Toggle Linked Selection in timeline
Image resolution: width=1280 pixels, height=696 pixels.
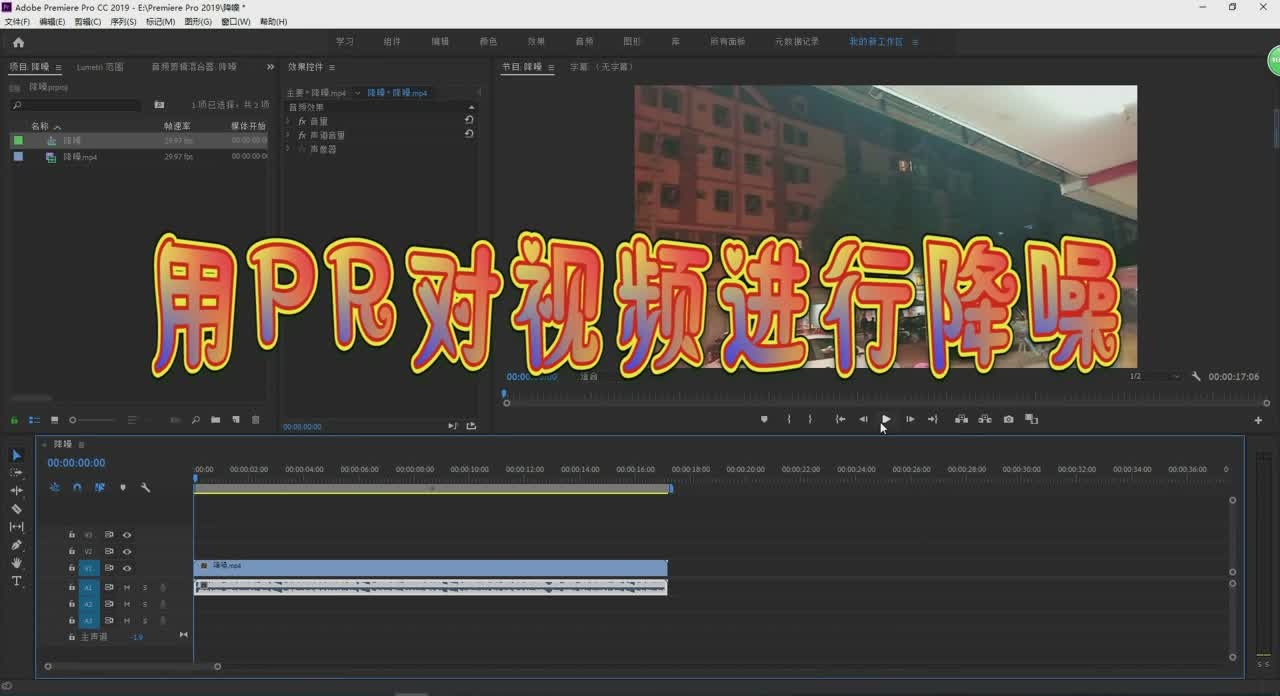click(100, 488)
